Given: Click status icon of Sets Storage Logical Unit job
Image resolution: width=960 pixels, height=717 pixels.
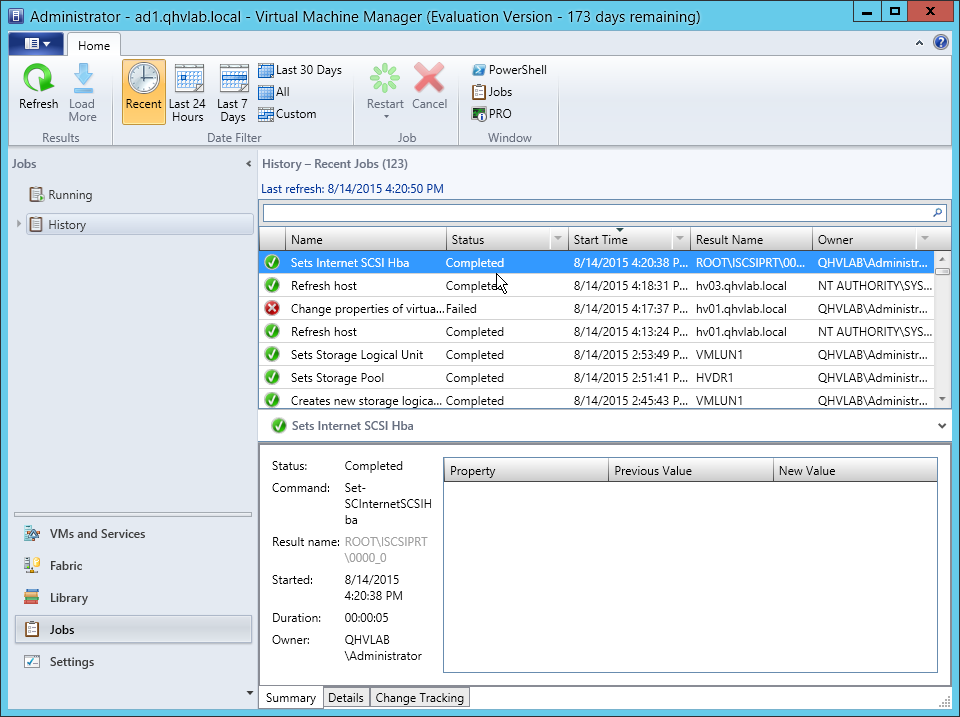Looking at the screenshot, I should point(272,355).
